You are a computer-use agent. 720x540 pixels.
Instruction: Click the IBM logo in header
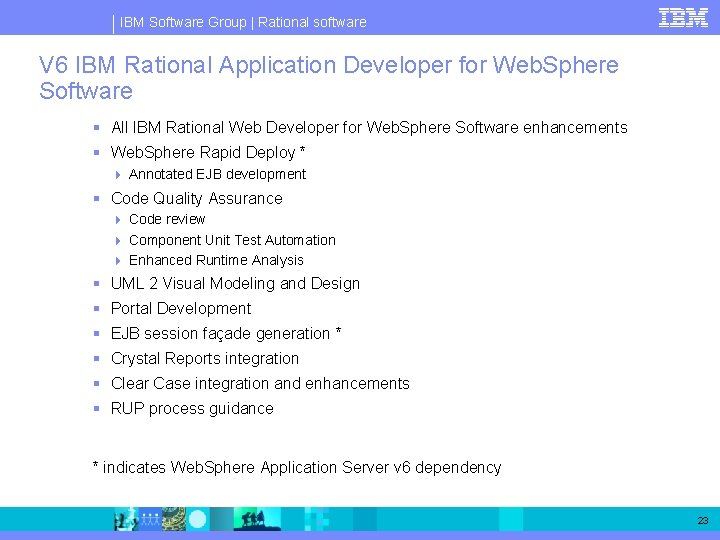pyautogui.click(x=683, y=18)
